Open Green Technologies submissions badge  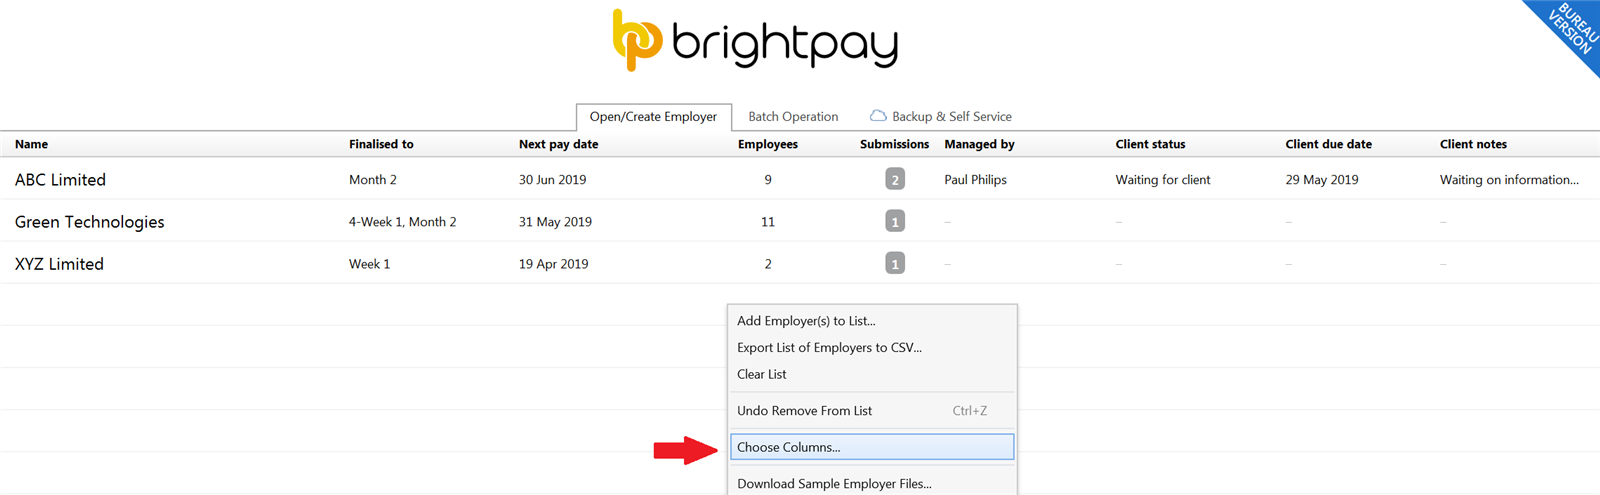pos(895,222)
